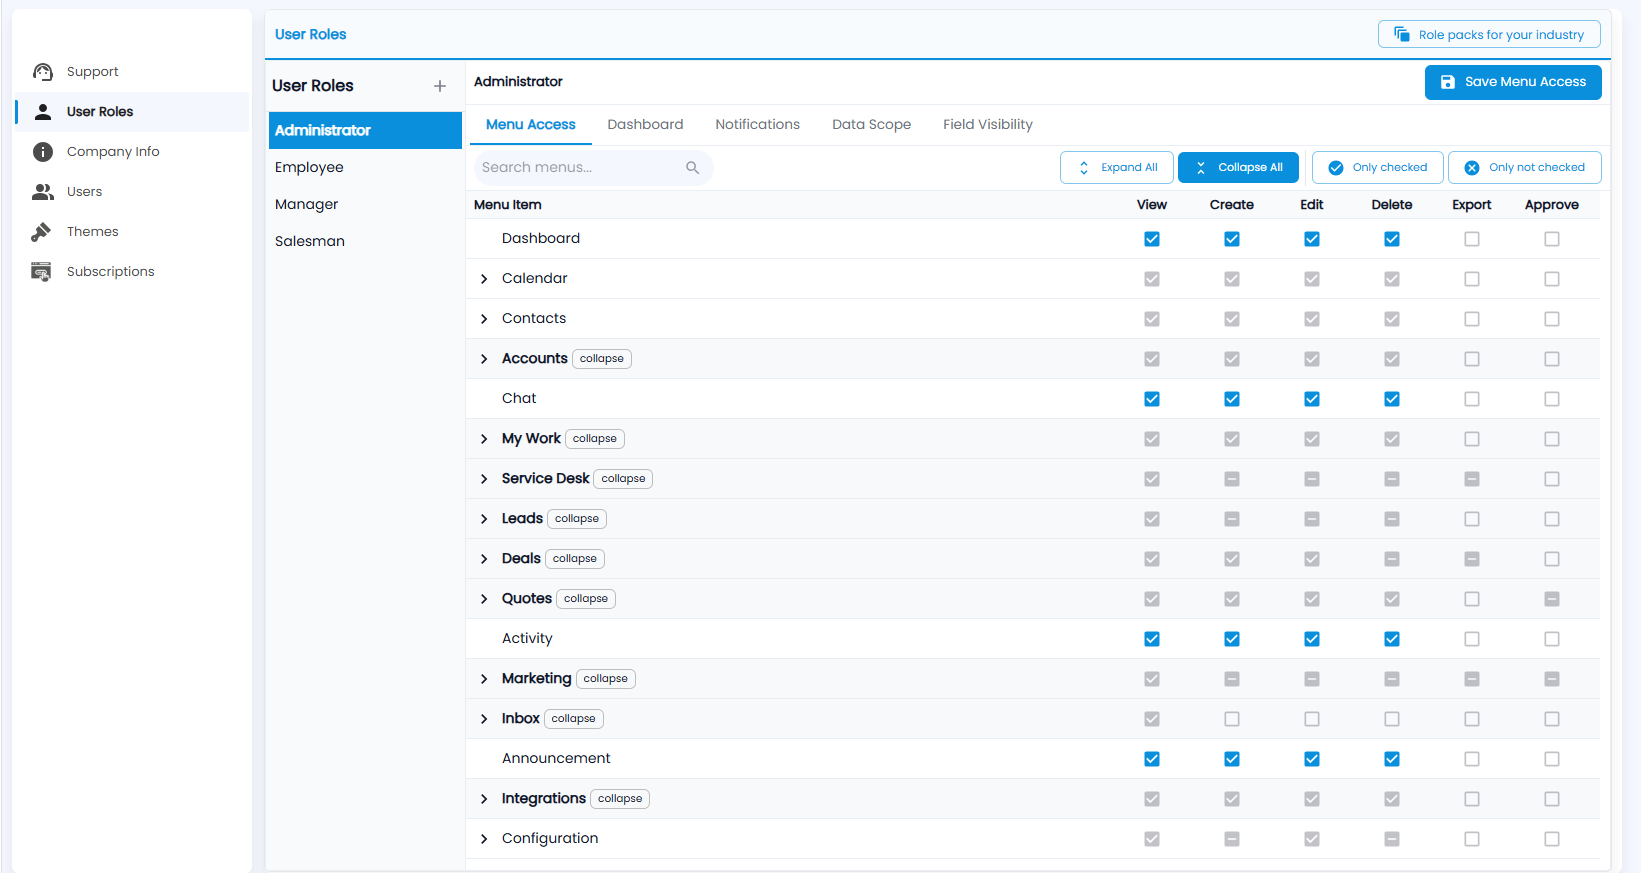Image resolution: width=1641 pixels, height=873 pixels.
Task: Check Announcement Approve checkbox
Action: [1552, 759]
